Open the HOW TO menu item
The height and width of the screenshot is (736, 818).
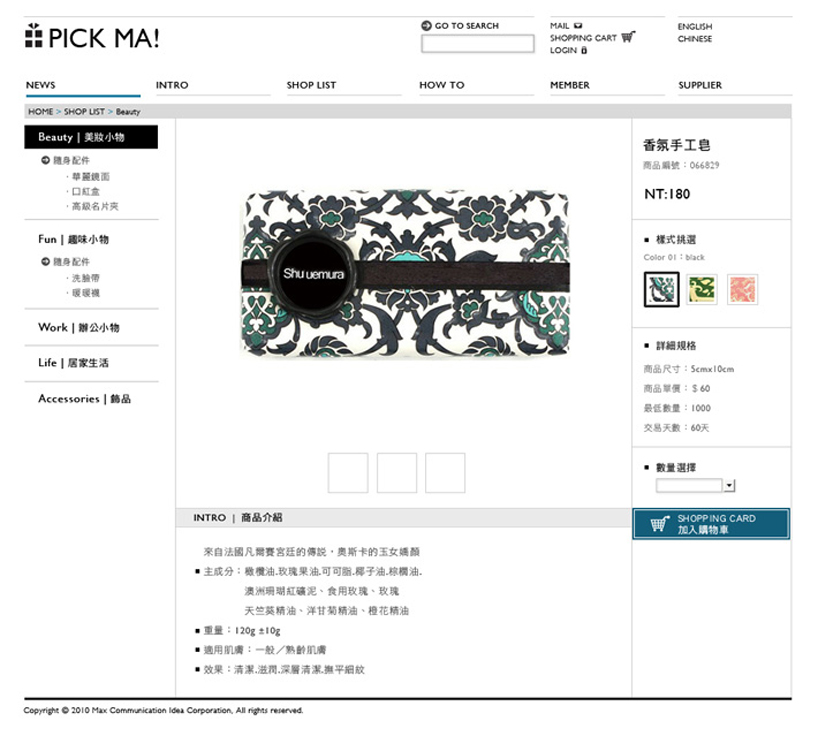(x=442, y=85)
